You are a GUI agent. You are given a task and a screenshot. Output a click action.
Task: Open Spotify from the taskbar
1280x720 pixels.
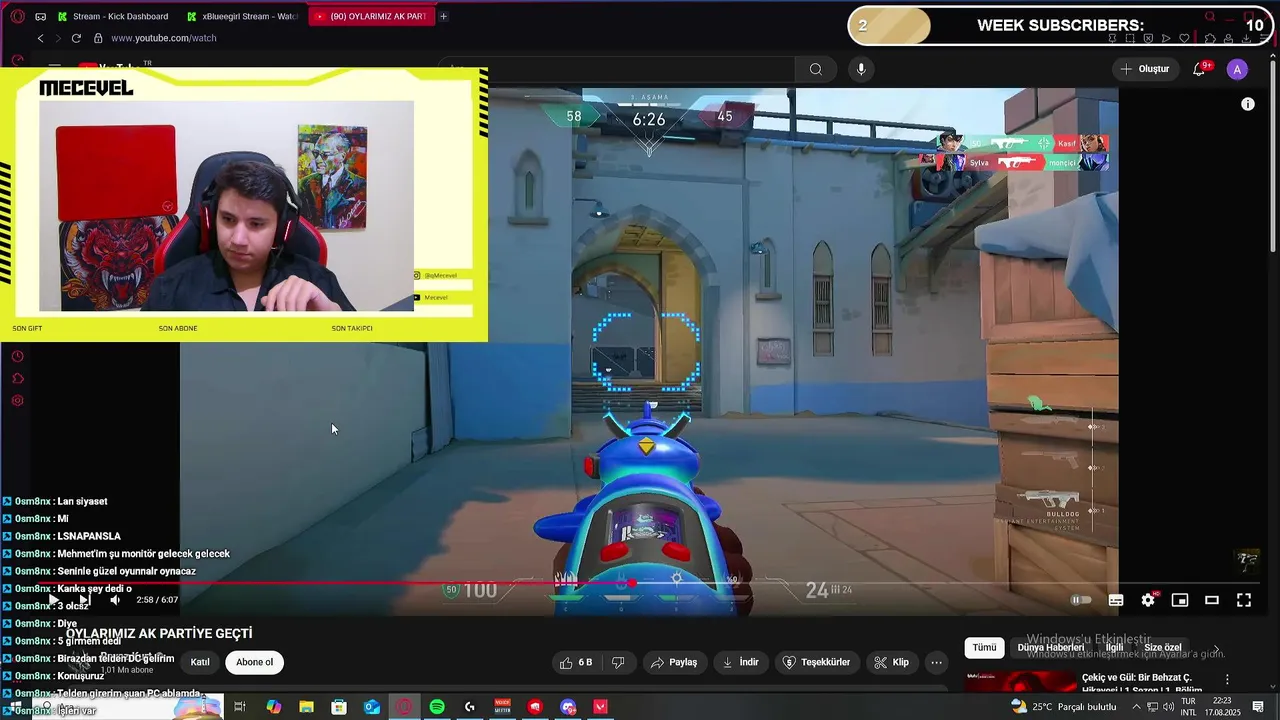coord(437,707)
